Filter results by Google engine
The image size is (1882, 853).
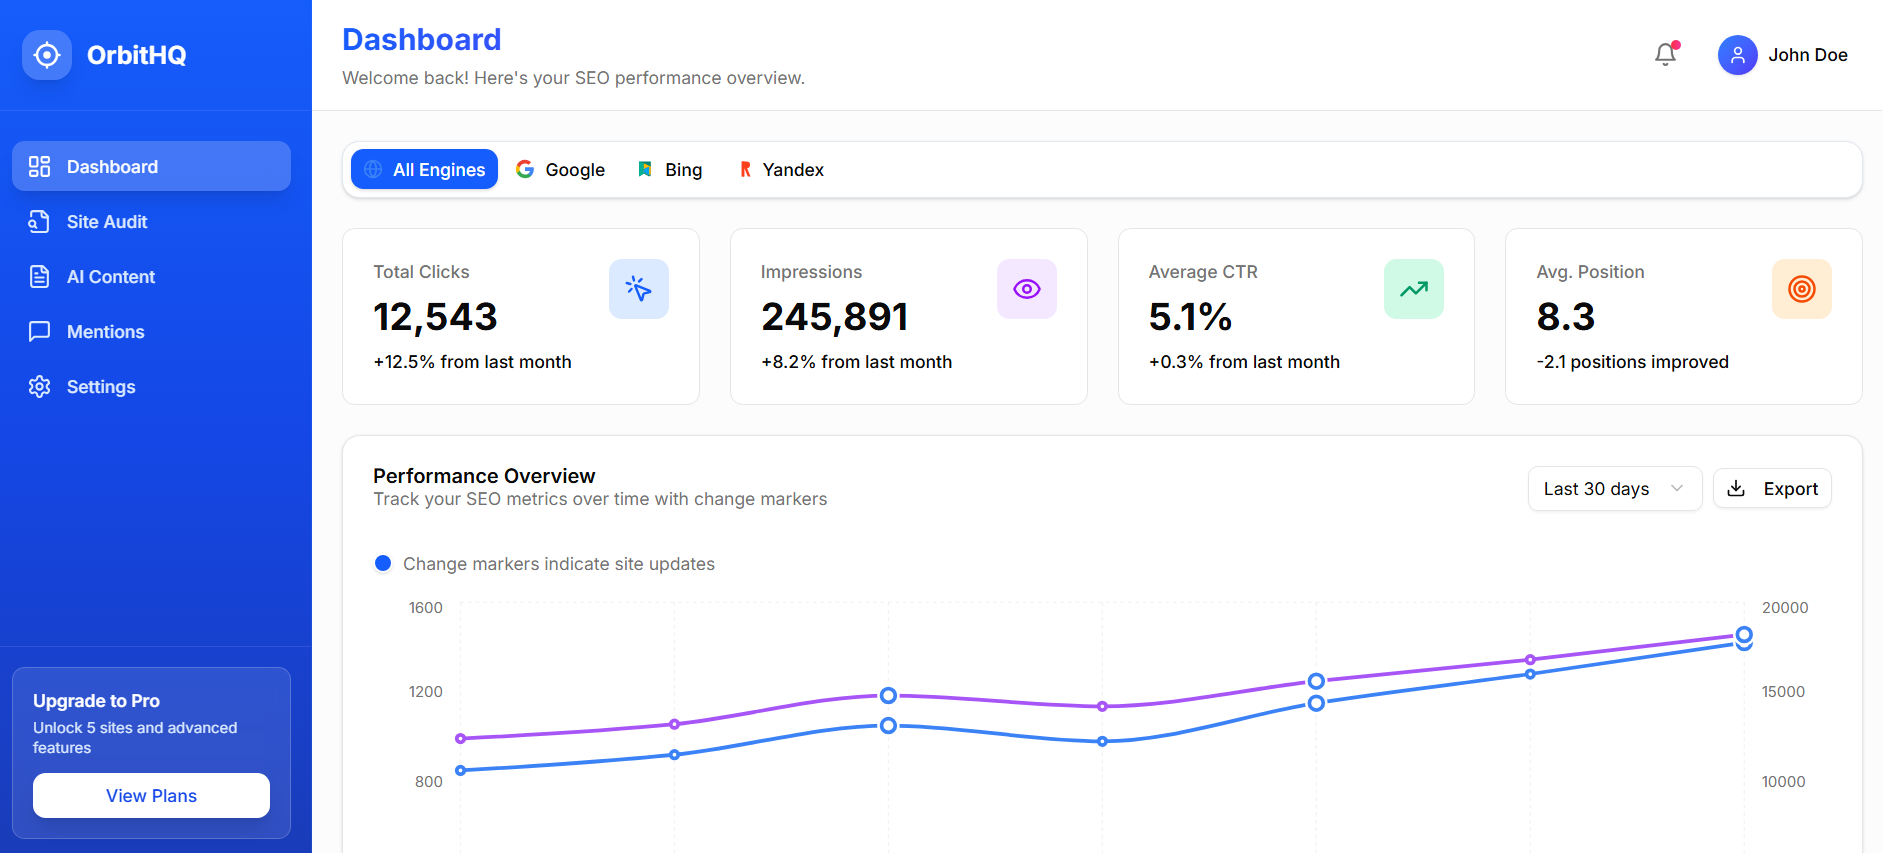[x=561, y=170]
